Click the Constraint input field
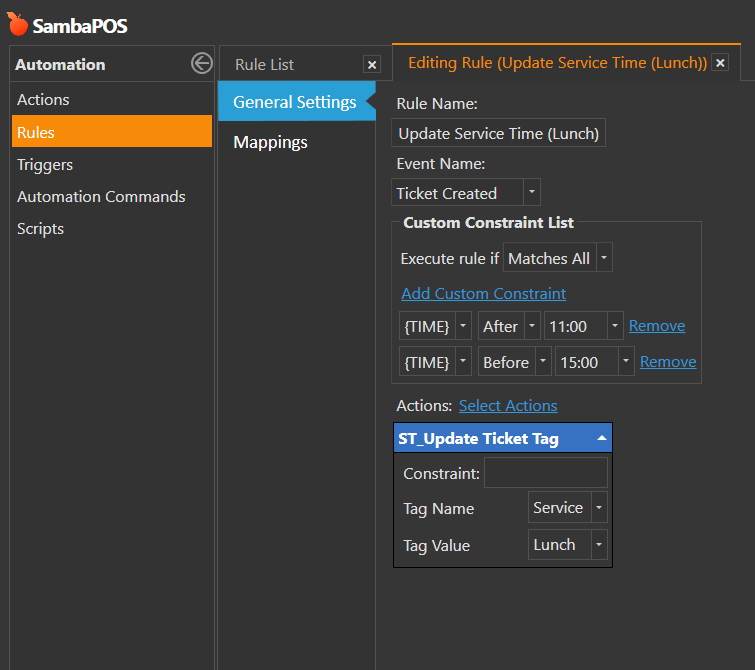The image size is (755, 670). click(545, 473)
